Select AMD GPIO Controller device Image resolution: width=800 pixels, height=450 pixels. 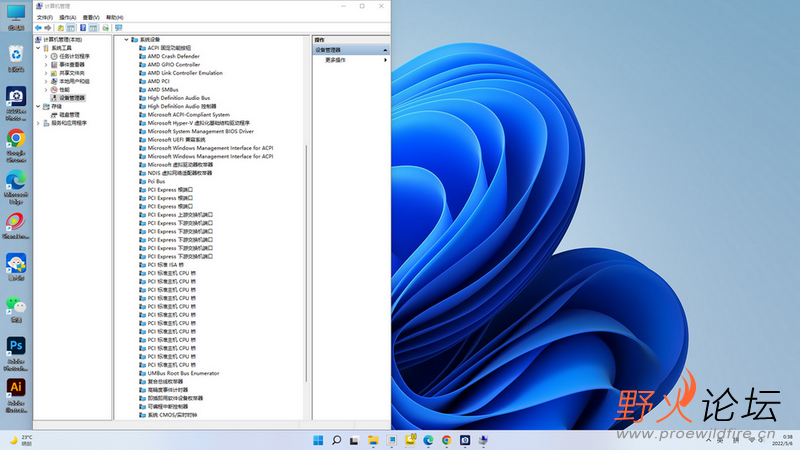click(x=173, y=65)
